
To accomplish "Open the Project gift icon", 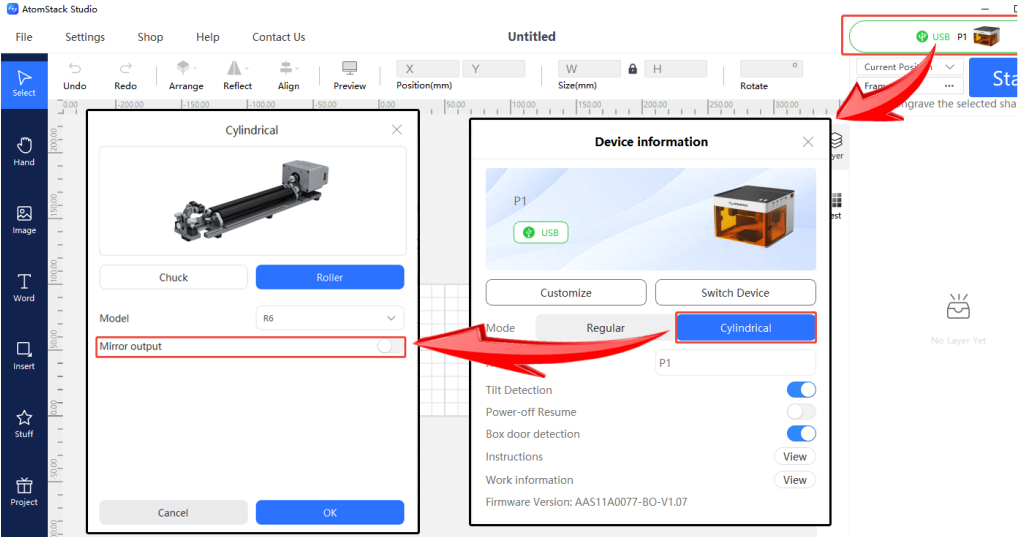I will [x=24, y=491].
